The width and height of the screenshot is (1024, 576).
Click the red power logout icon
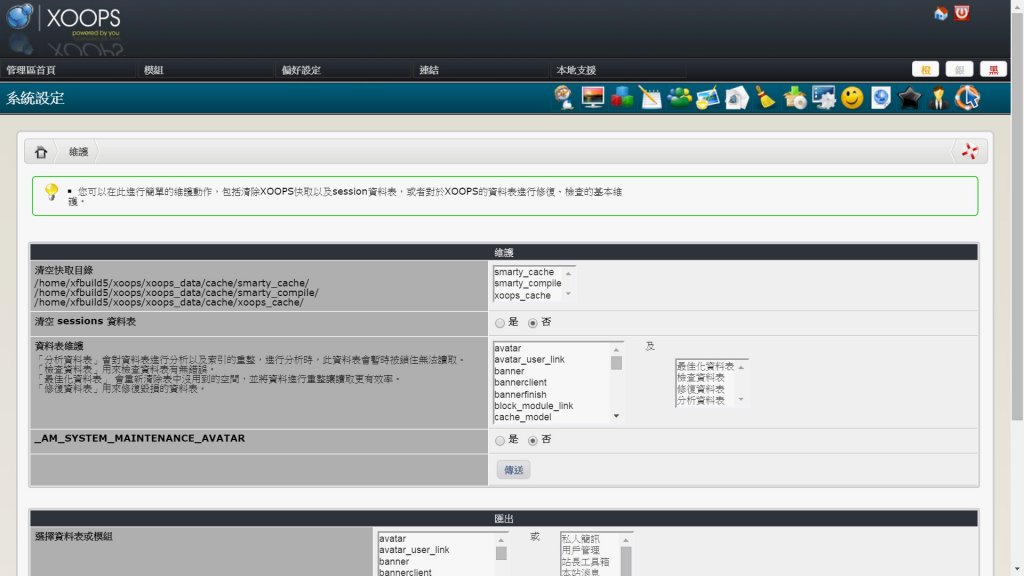[962, 13]
